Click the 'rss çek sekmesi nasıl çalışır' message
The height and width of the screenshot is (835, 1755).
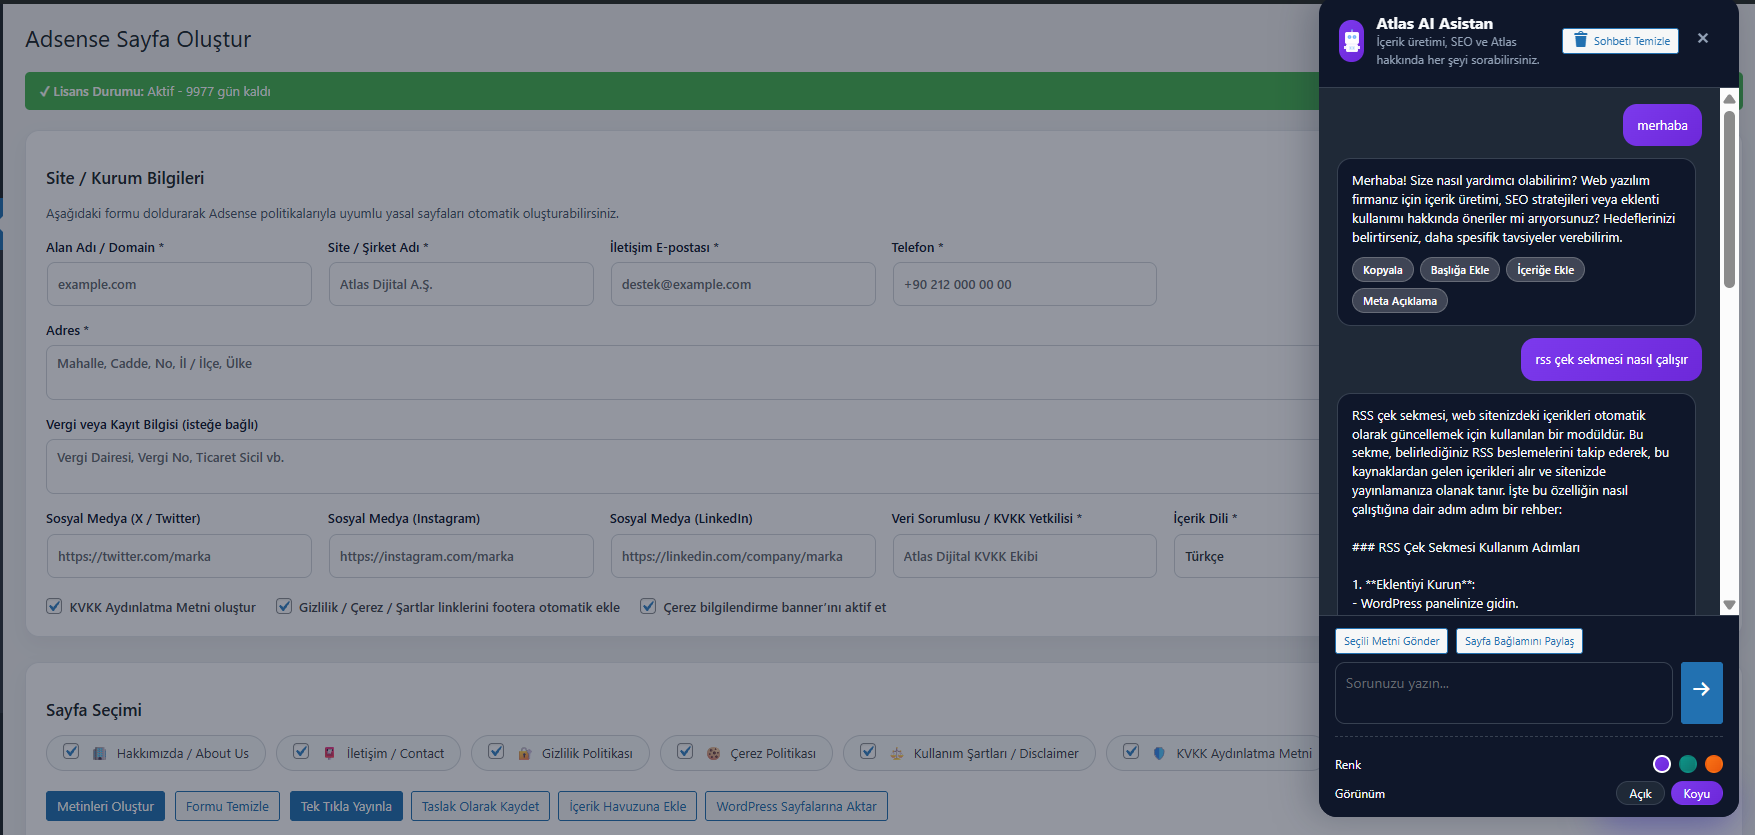click(1611, 359)
